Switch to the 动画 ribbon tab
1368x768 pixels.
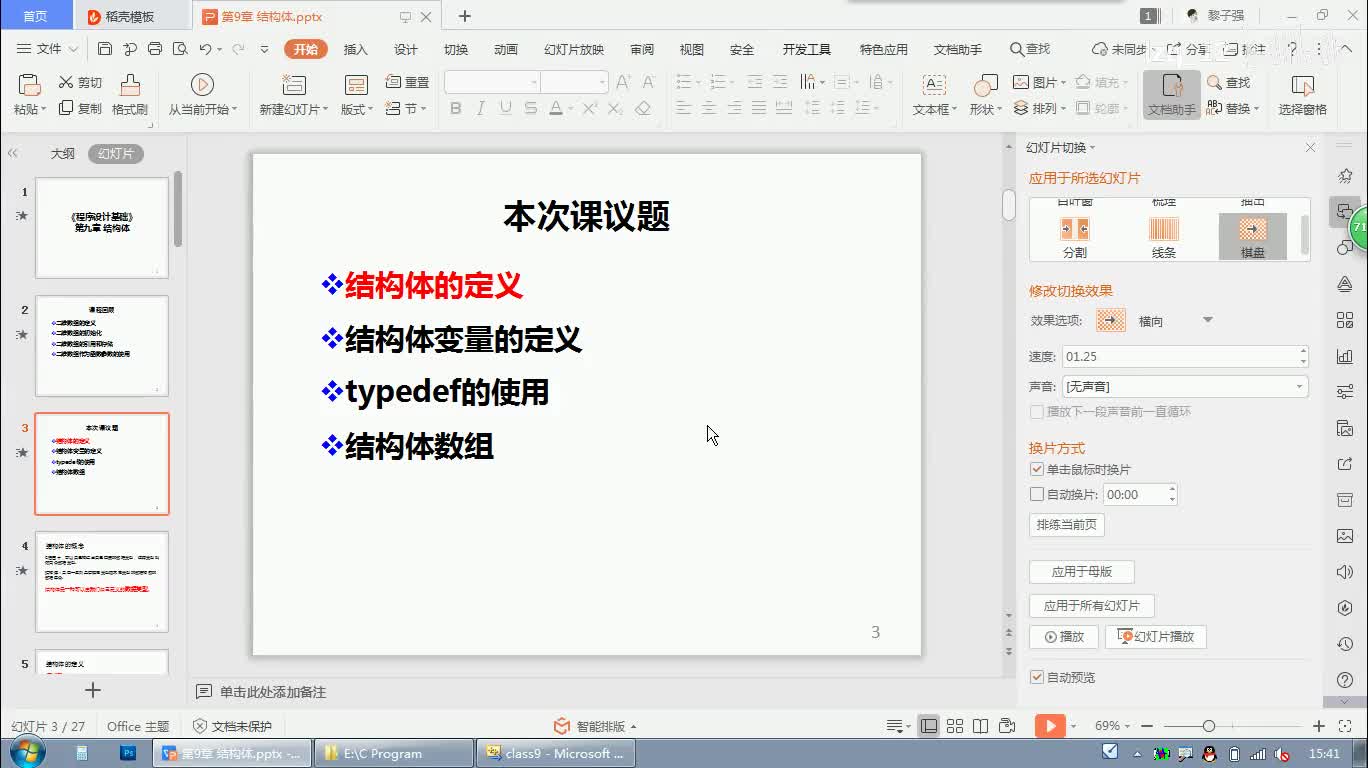click(x=506, y=49)
